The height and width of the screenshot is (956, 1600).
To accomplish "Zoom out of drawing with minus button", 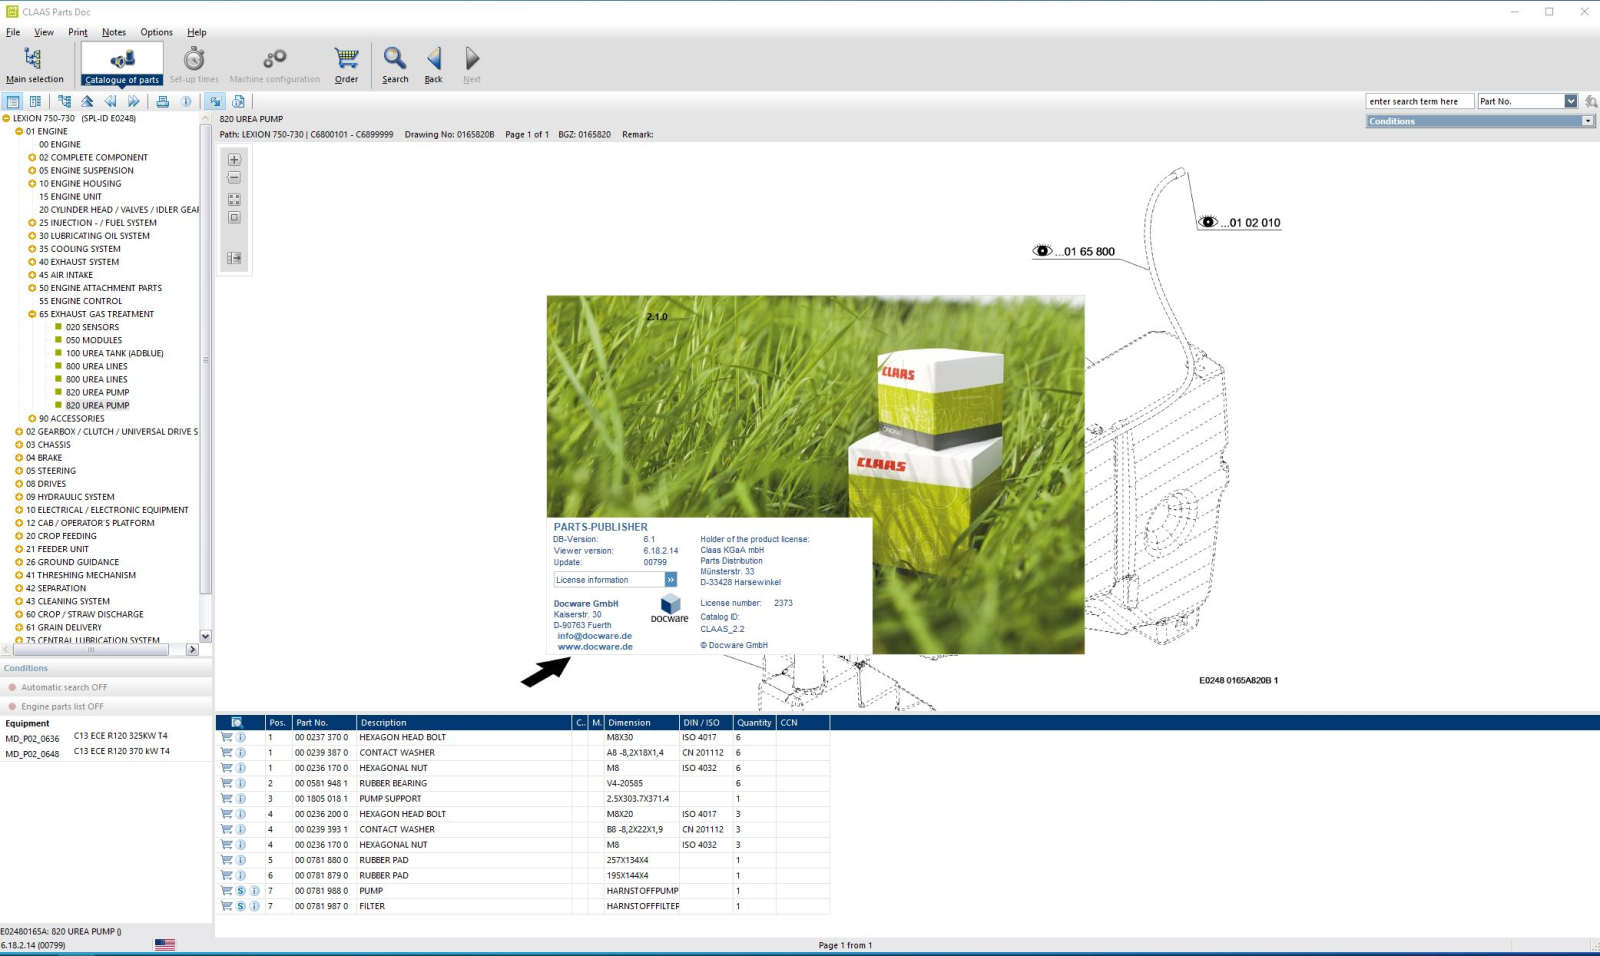I will click(x=234, y=178).
